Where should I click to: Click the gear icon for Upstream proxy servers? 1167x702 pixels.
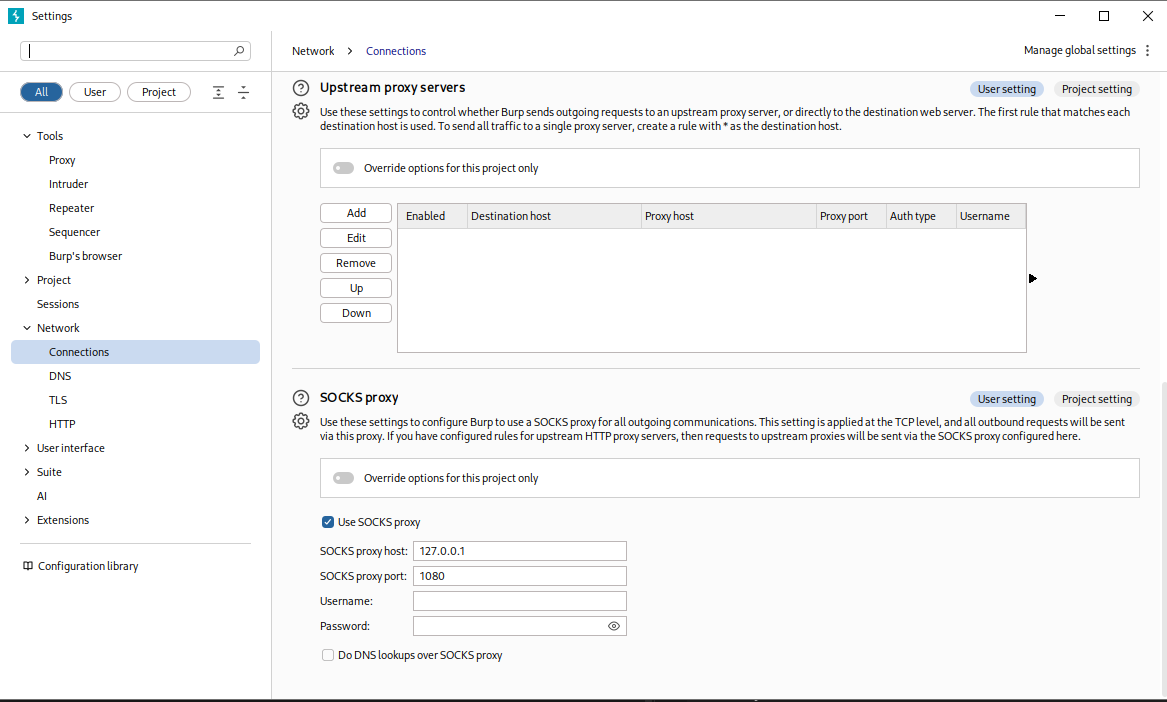point(301,112)
